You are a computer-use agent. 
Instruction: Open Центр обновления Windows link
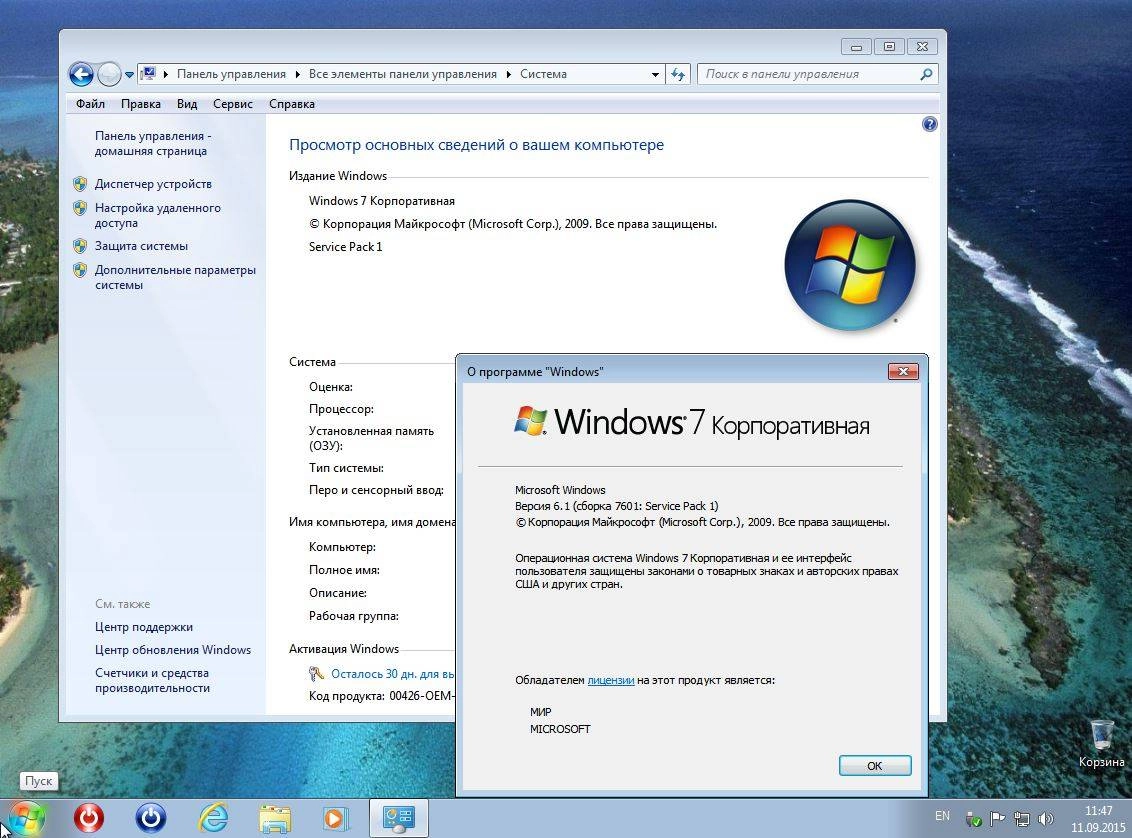pos(173,650)
